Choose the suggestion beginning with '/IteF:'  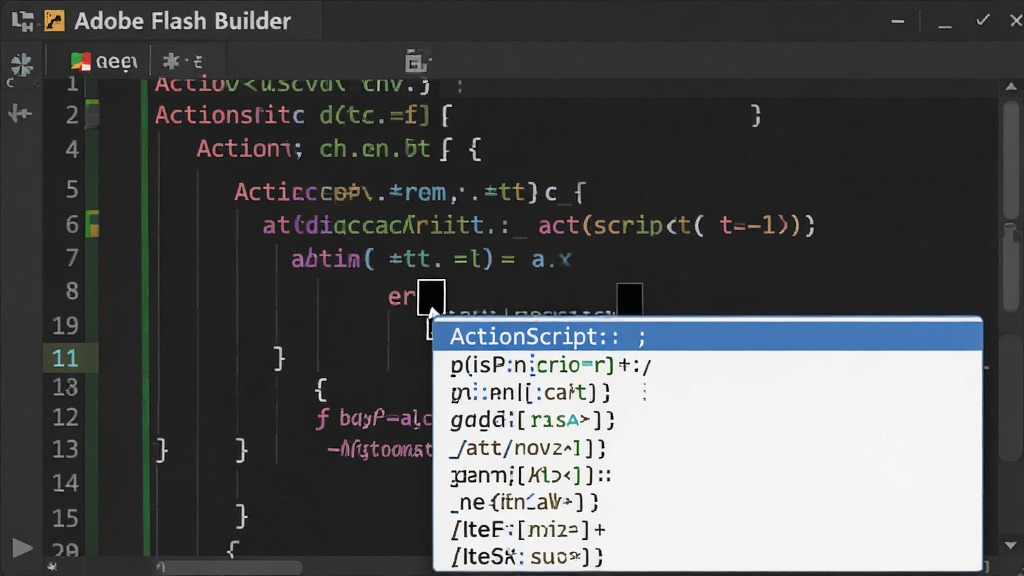coord(708,530)
